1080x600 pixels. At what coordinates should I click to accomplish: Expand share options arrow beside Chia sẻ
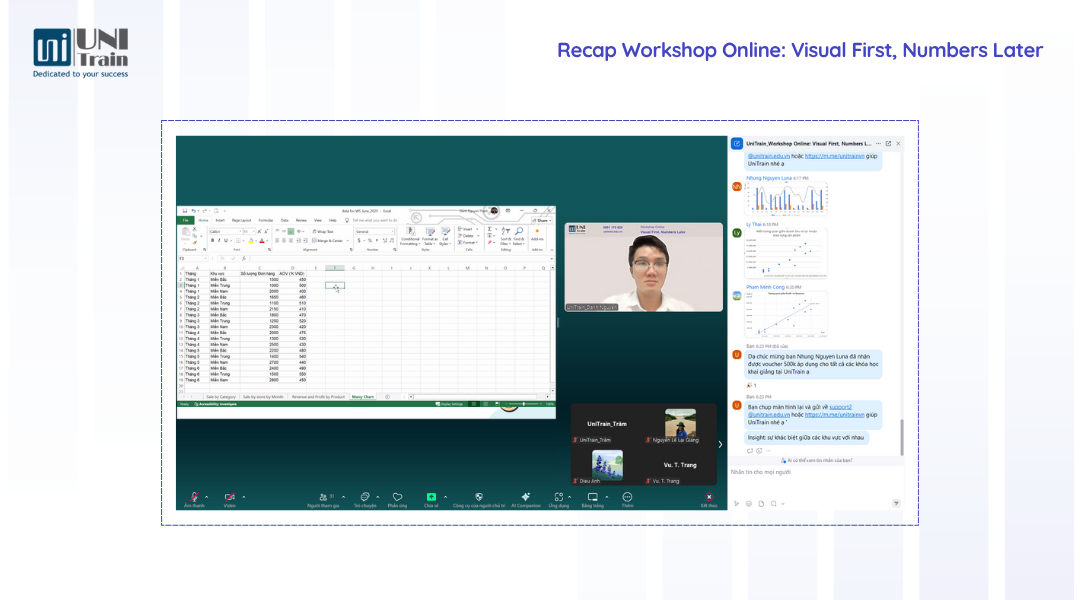click(x=446, y=497)
